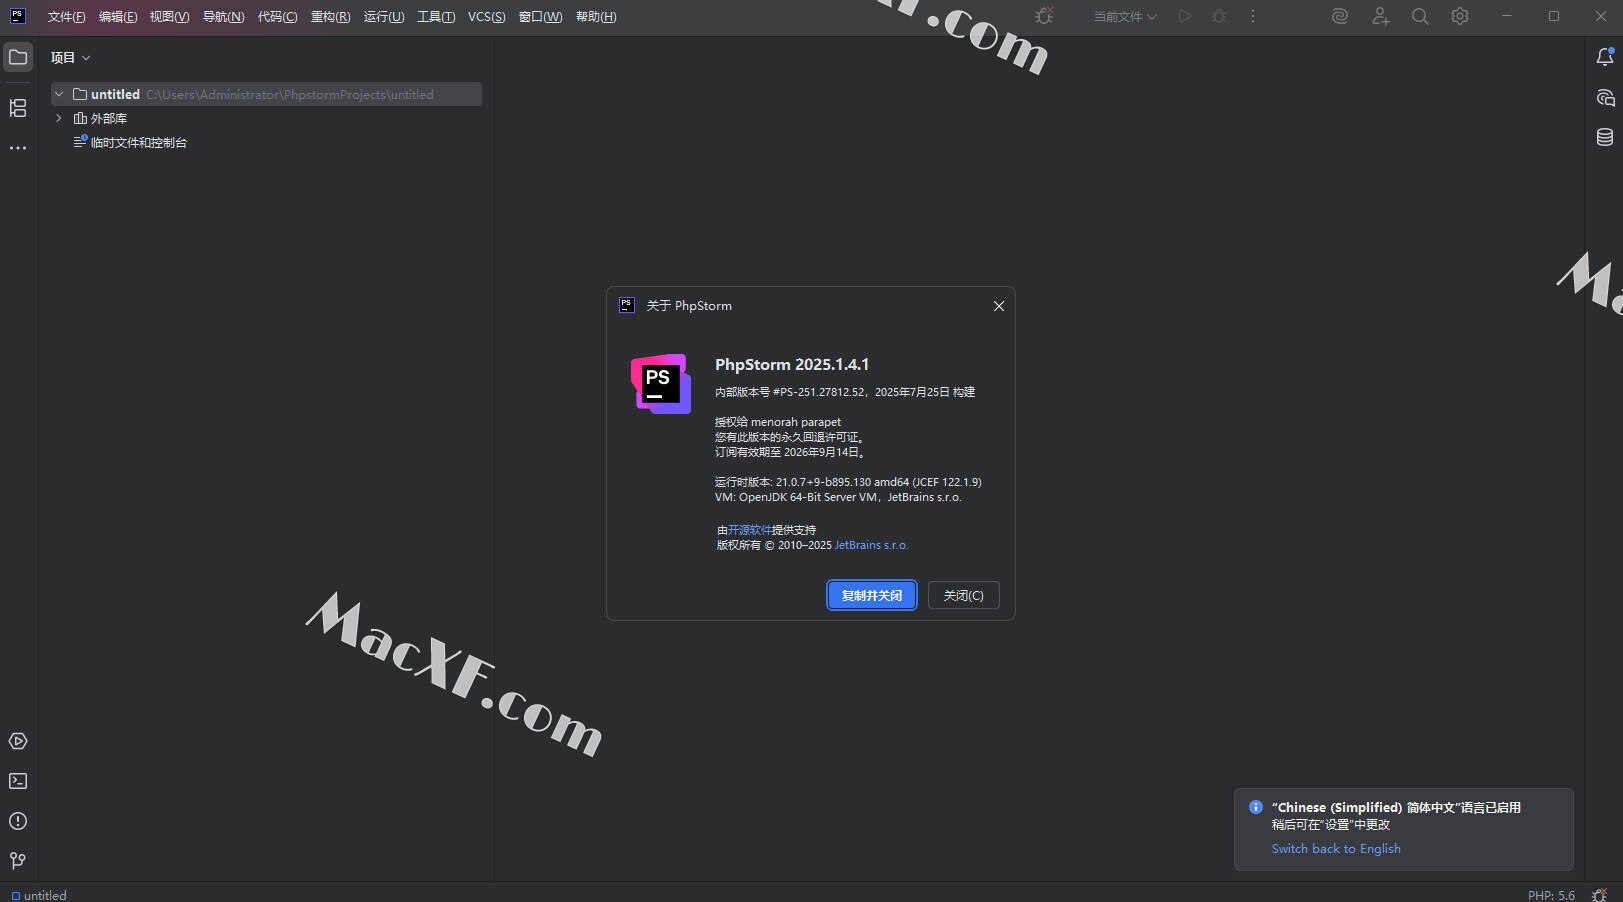This screenshot has width=1623, height=902.
Task: Open the Database tool window icon
Action: [x=1605, y=137]
